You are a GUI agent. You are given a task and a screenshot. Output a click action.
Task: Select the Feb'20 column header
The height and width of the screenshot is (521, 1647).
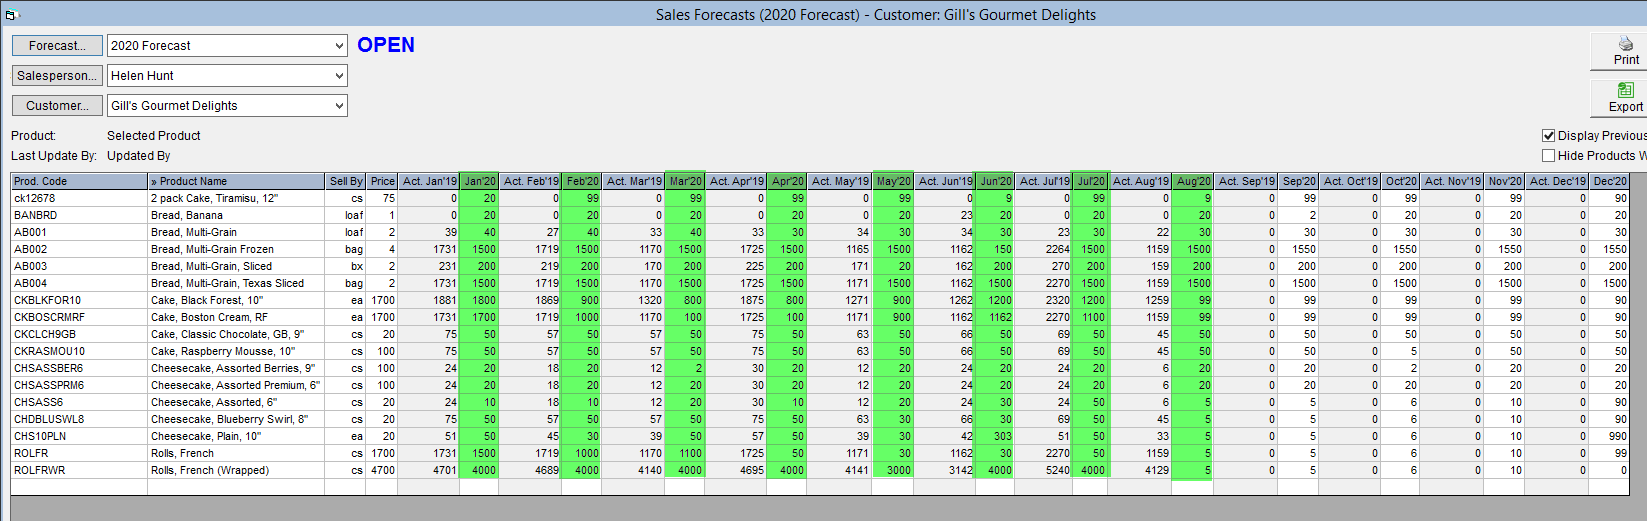[x=581, y=181]
